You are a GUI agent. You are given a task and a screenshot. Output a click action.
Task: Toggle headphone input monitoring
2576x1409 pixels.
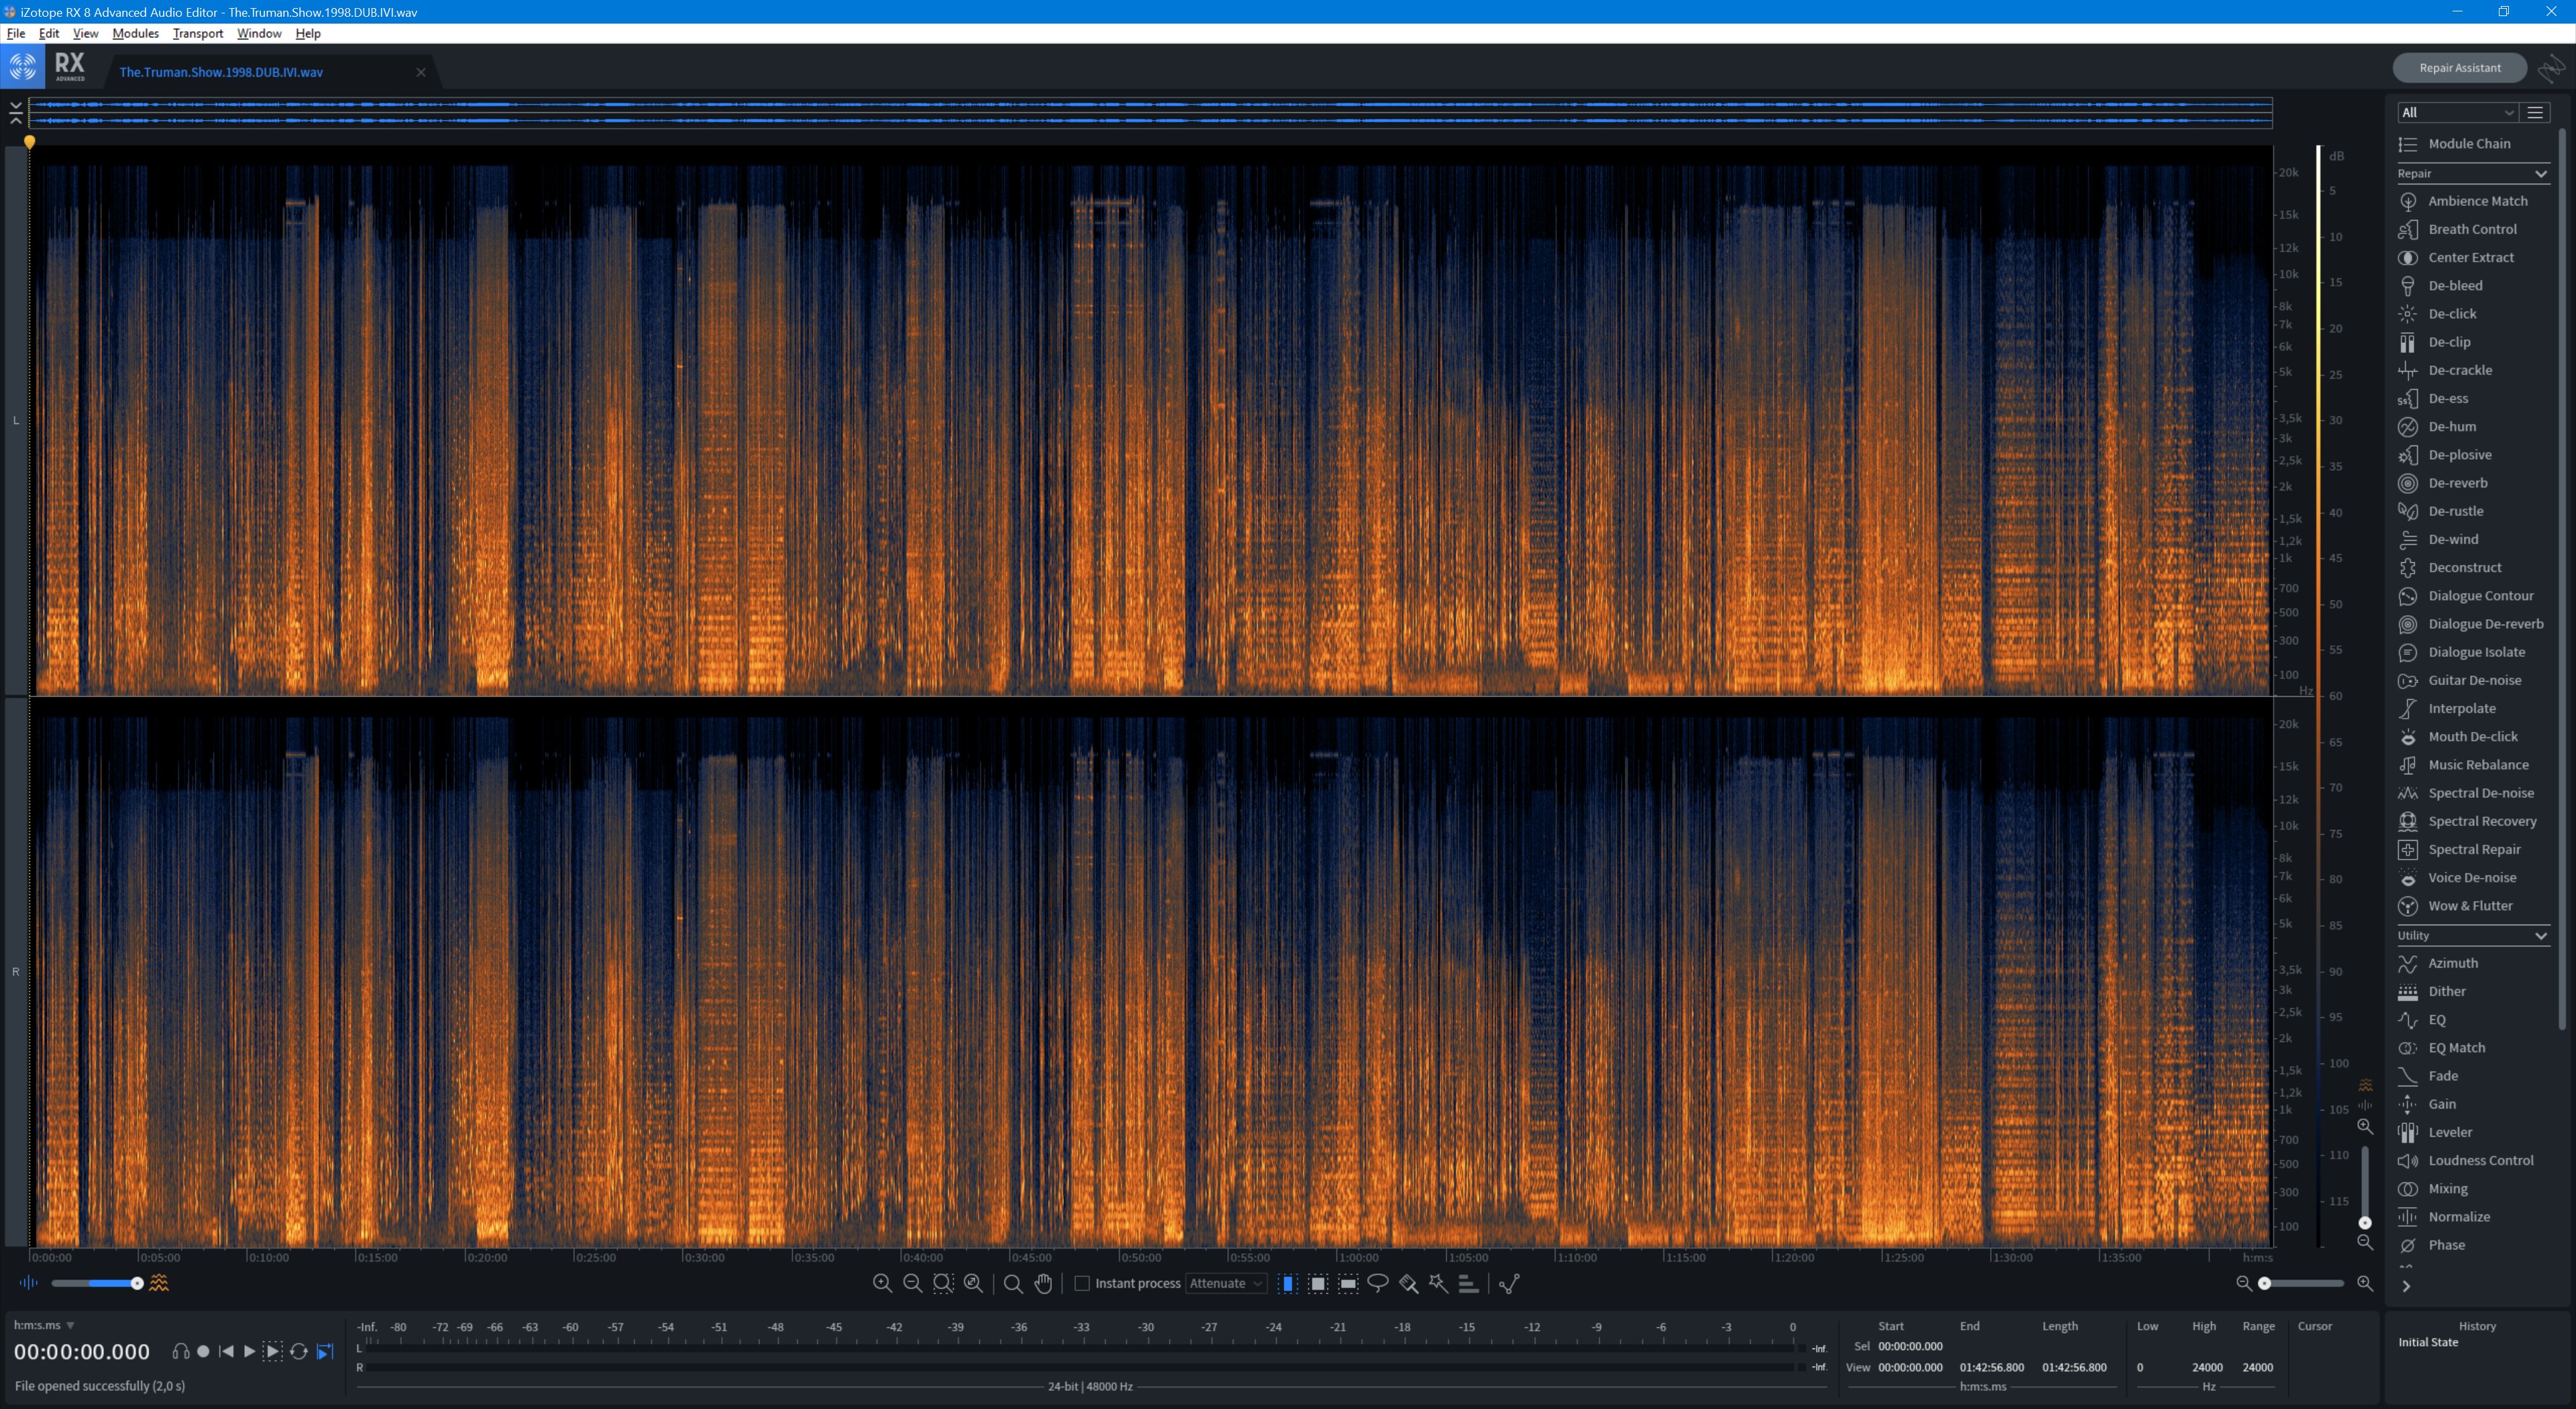click(180, 1351)
